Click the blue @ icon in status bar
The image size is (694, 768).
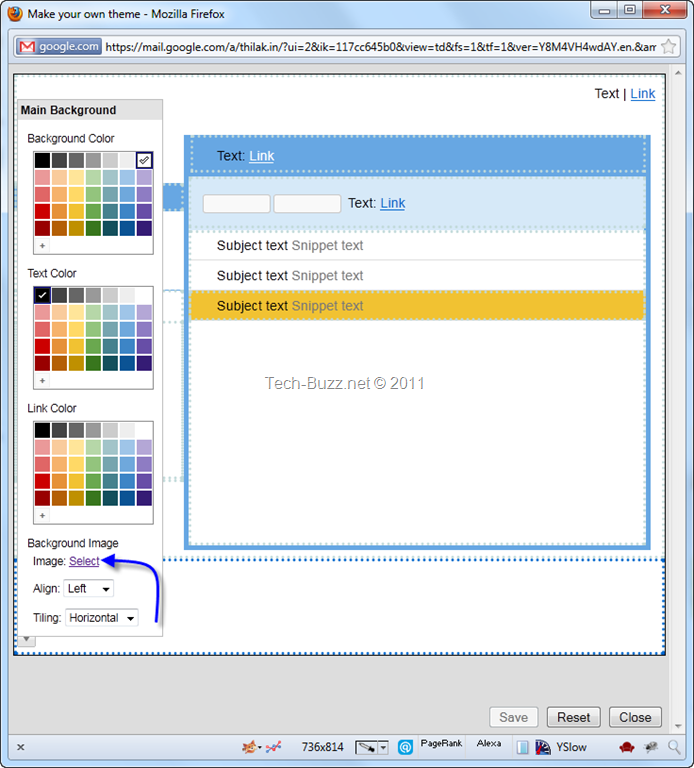point(405,746)
